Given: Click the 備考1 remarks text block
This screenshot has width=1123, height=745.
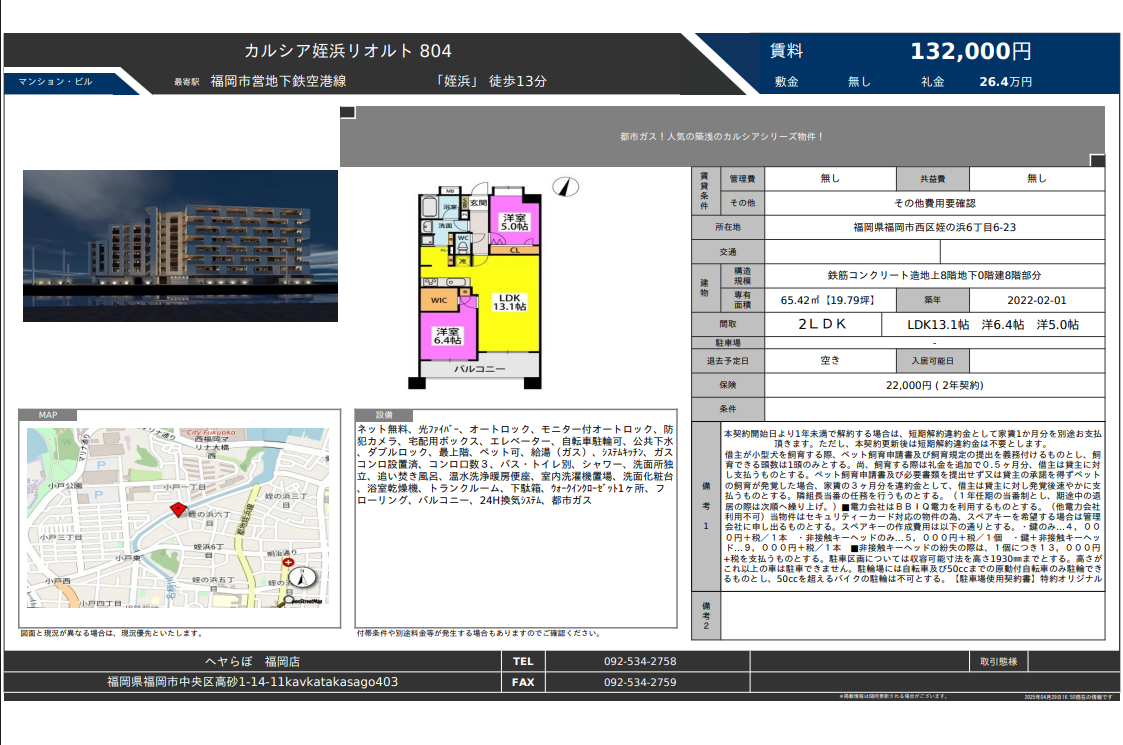Looking at the screenshot, I should click(x=912, y=506).
